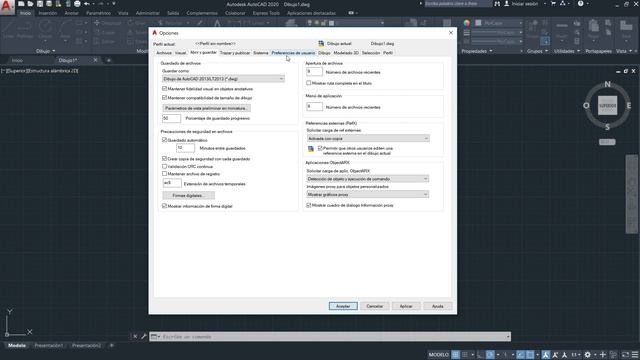
Task: Click the Save quick-access icon
Action: click(x=40, y=4)
